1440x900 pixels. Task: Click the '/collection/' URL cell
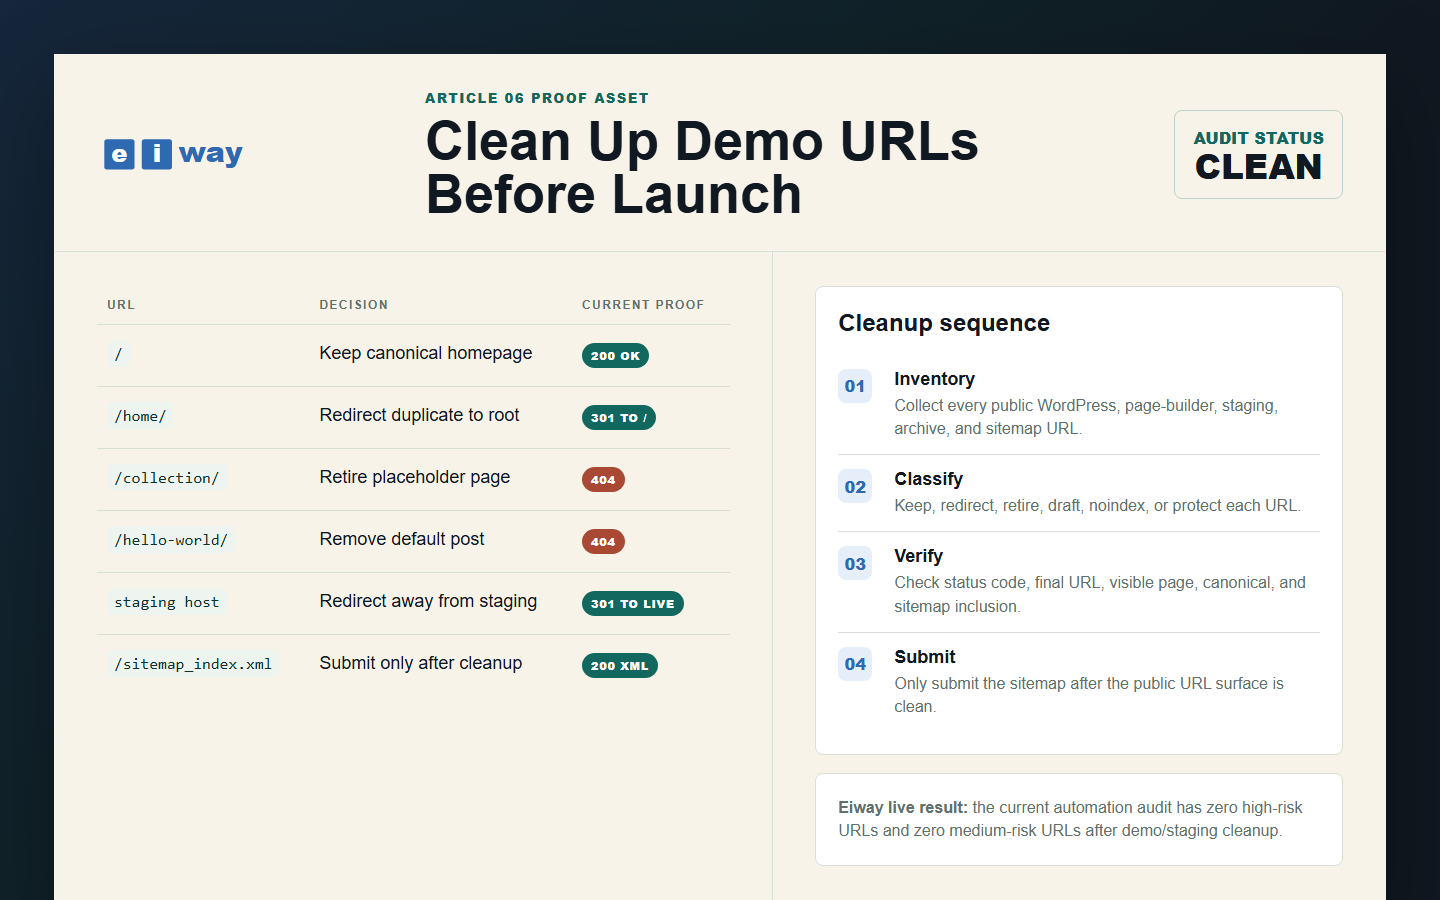point(166,478)
